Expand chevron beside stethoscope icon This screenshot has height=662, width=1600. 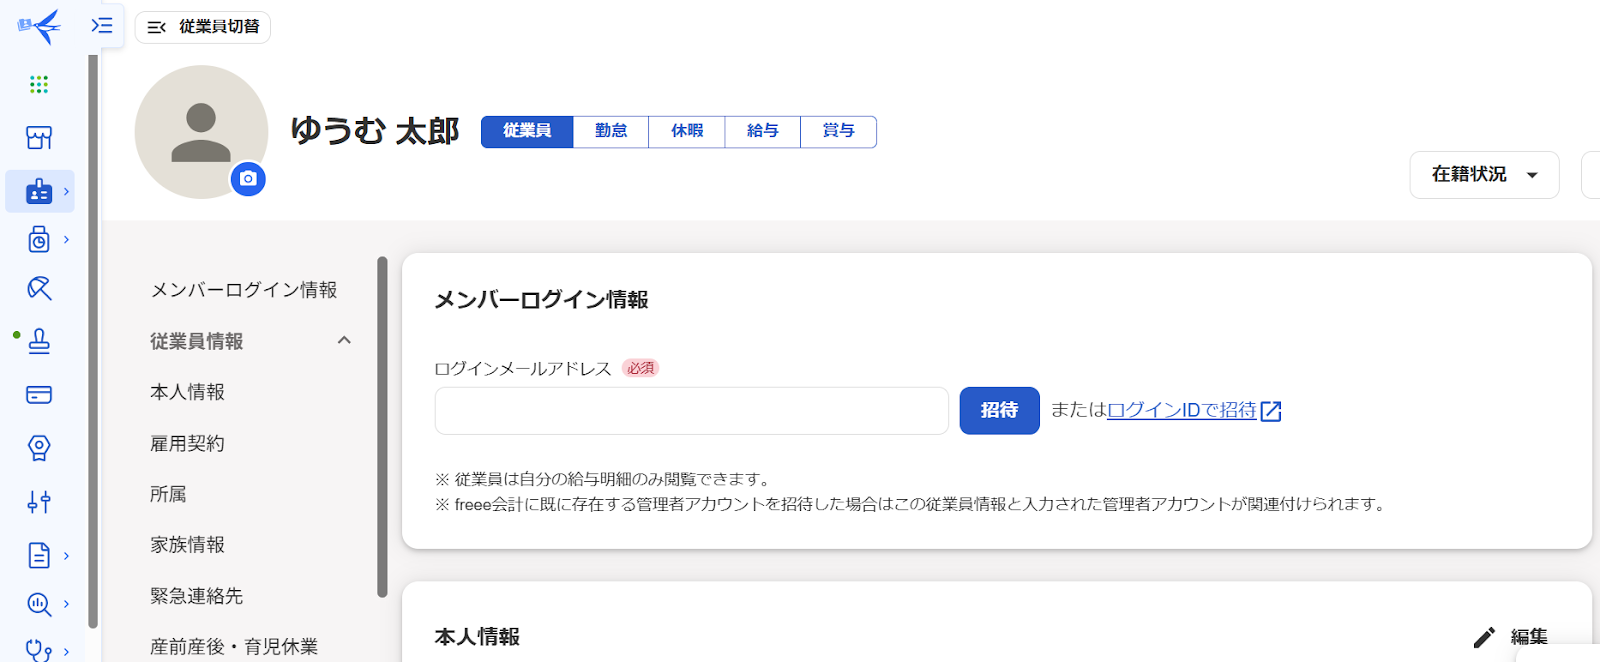[x=67, y=651]
